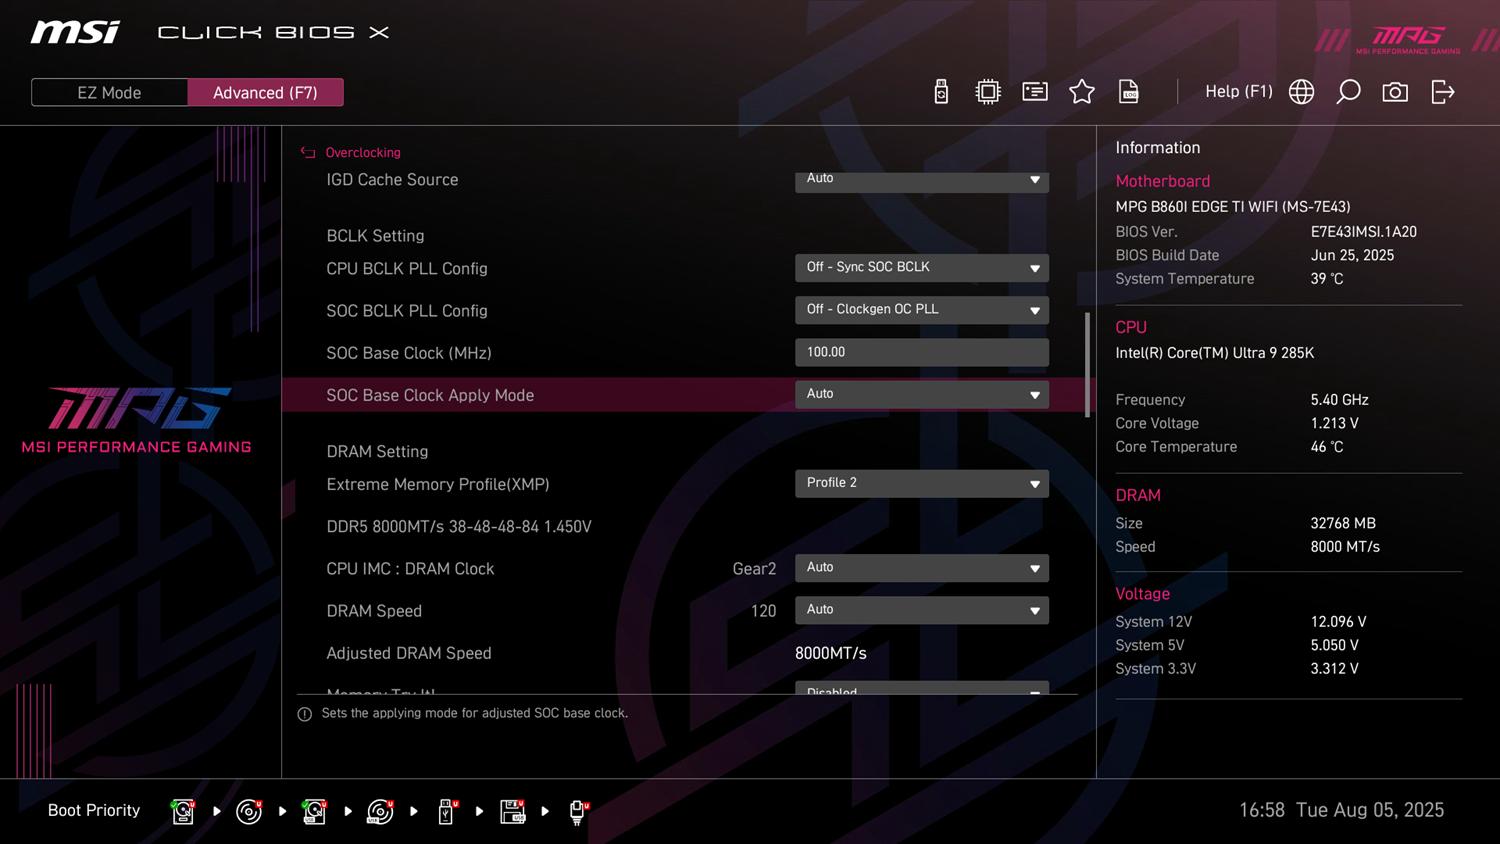Click the settings list vertical scrollbar
The image size is (1500, 844).
pyautogui.click(x=1087, y=365)
